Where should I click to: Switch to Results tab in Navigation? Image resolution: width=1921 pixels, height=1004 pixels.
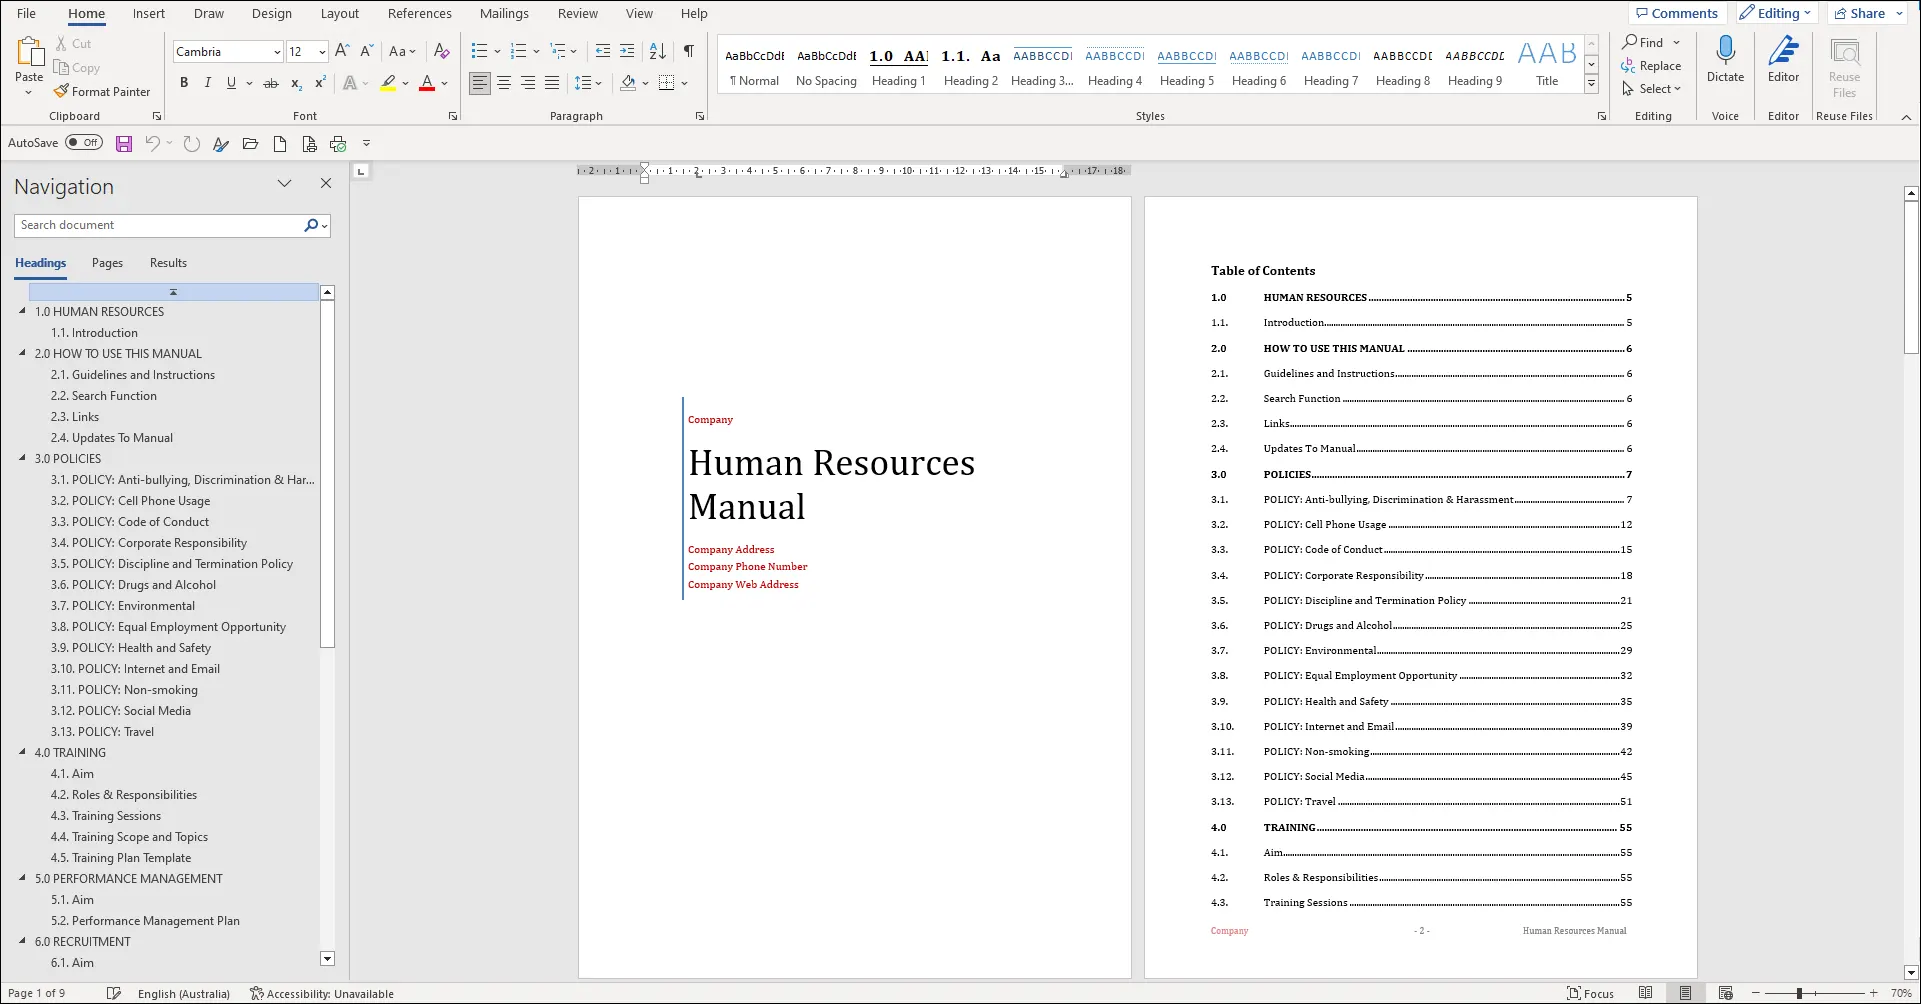pyautogui.click(x=168, y=263)
